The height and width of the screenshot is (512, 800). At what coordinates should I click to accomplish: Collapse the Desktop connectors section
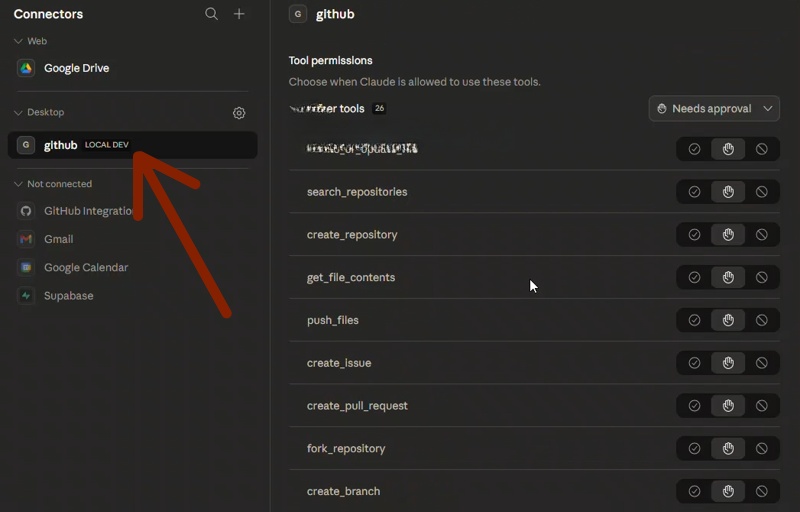tap(18, 112)
